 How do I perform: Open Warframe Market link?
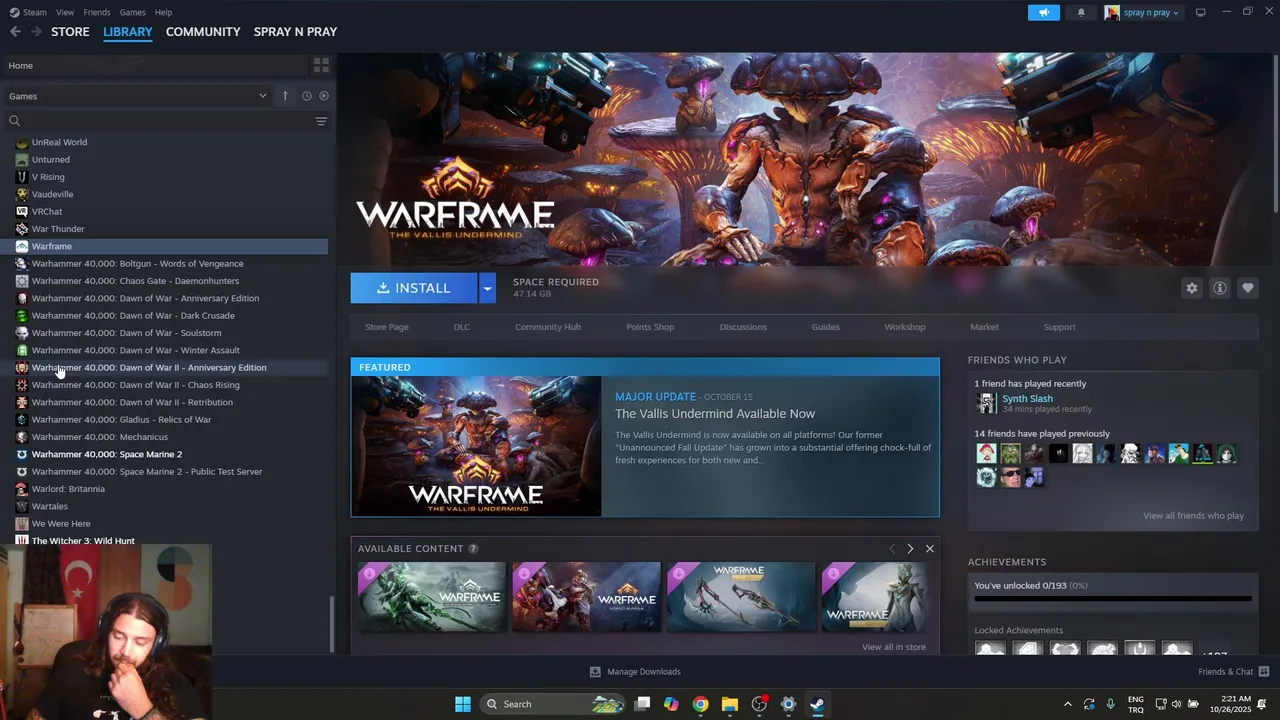tap(984, 327)
